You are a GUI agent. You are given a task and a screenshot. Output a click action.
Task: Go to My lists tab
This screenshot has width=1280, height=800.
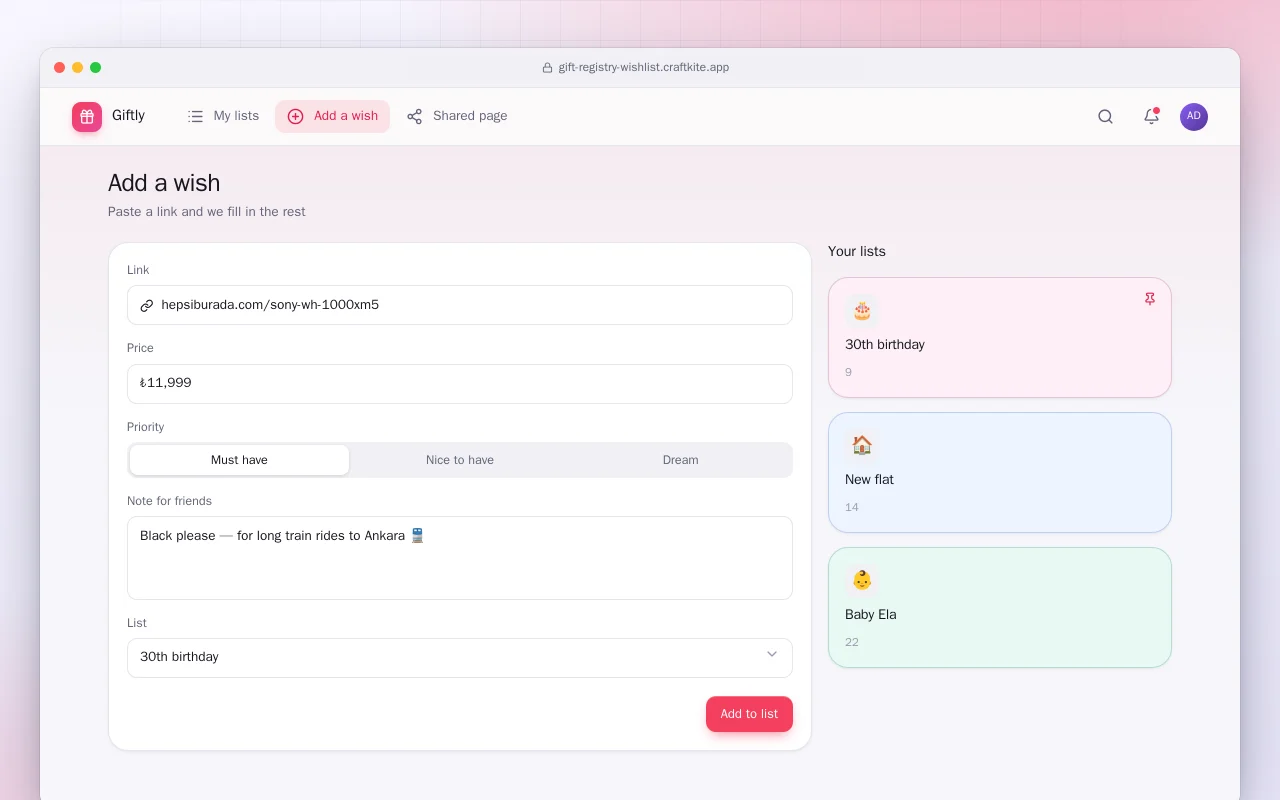coord(223,116)
